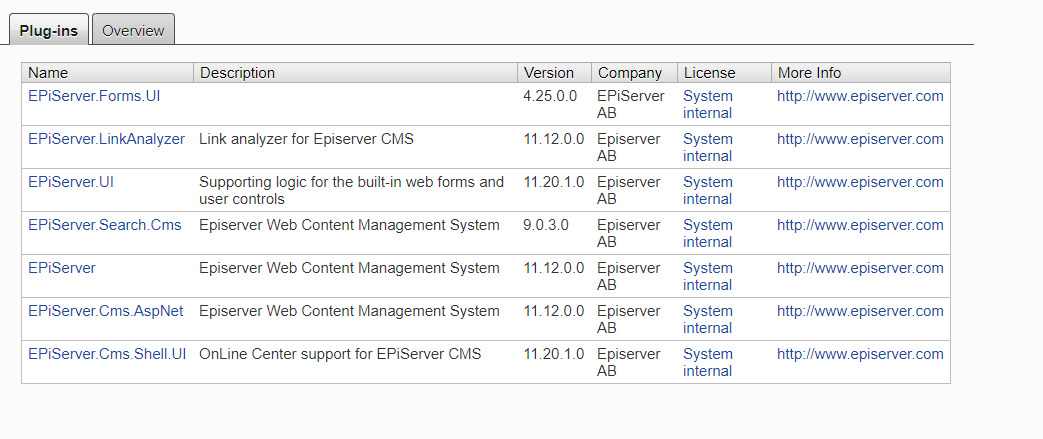Viewport: 1043px width, 439px height.
Task: Open System internal license for EPiServer.Forms.UI
Action: click(708, 104)
